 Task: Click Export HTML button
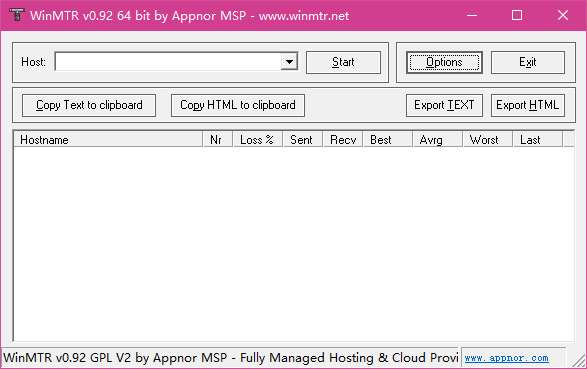(528, 105)
